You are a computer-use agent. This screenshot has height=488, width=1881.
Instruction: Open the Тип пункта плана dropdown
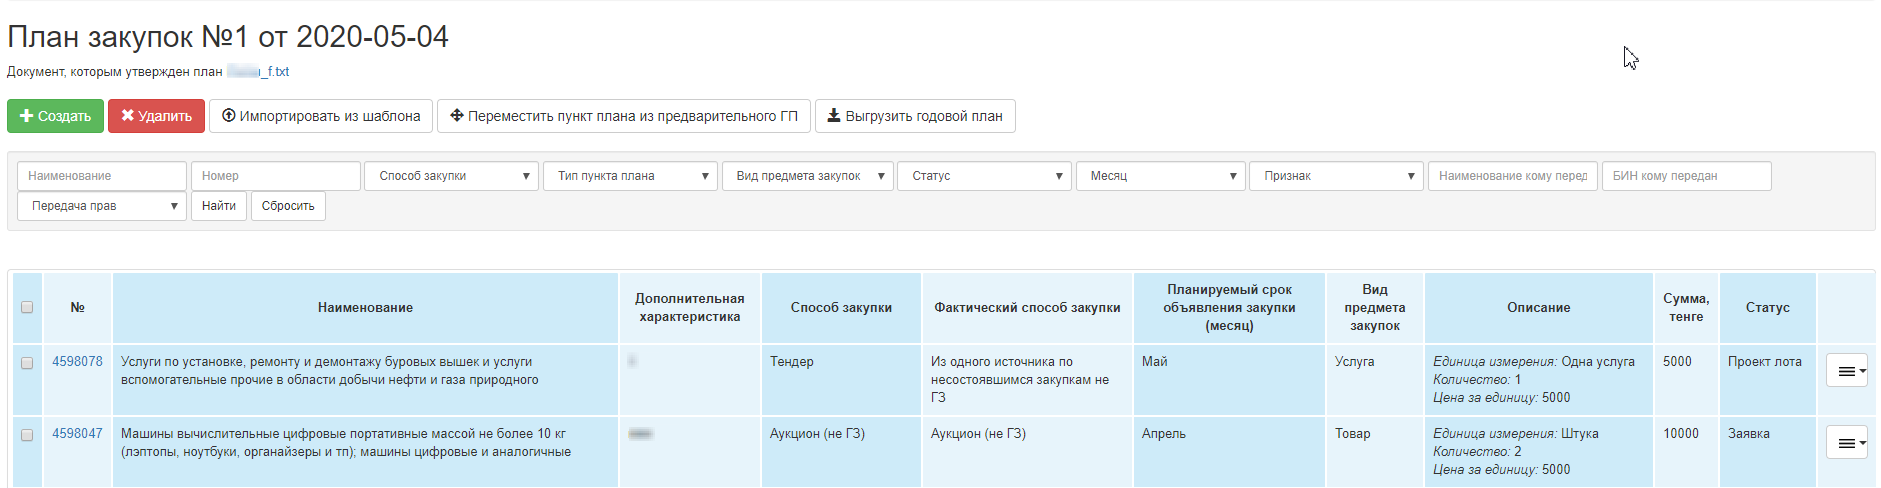pos(630,176)
